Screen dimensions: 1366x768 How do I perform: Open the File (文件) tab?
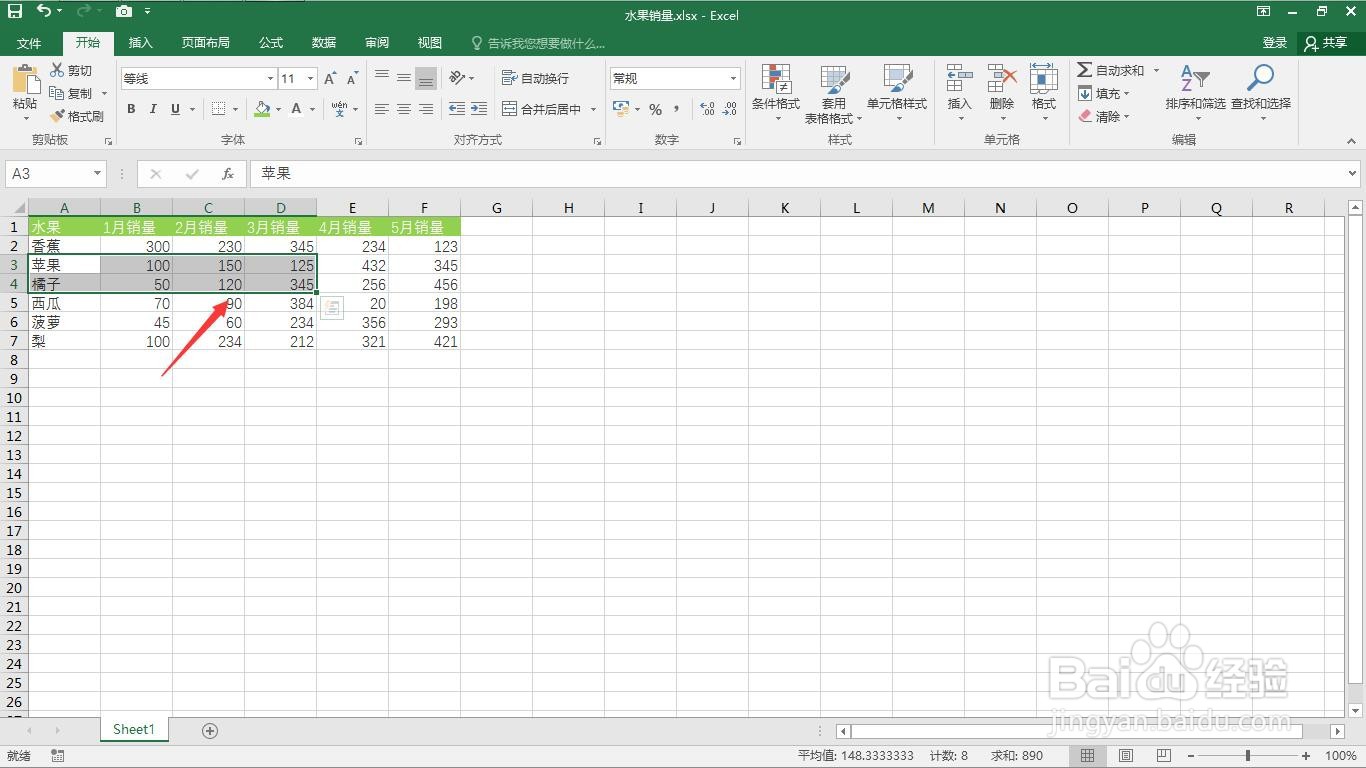[x=29, y=43]
